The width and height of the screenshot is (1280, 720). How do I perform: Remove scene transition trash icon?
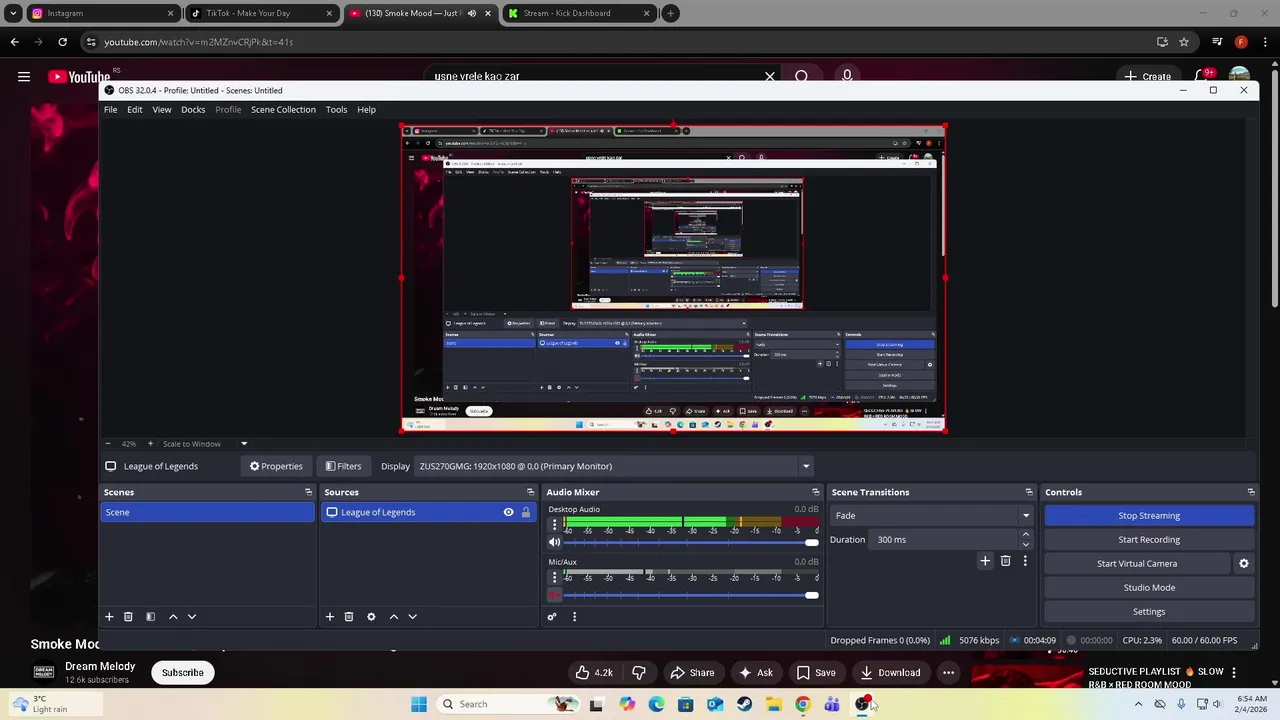(x=1005, y=561)
